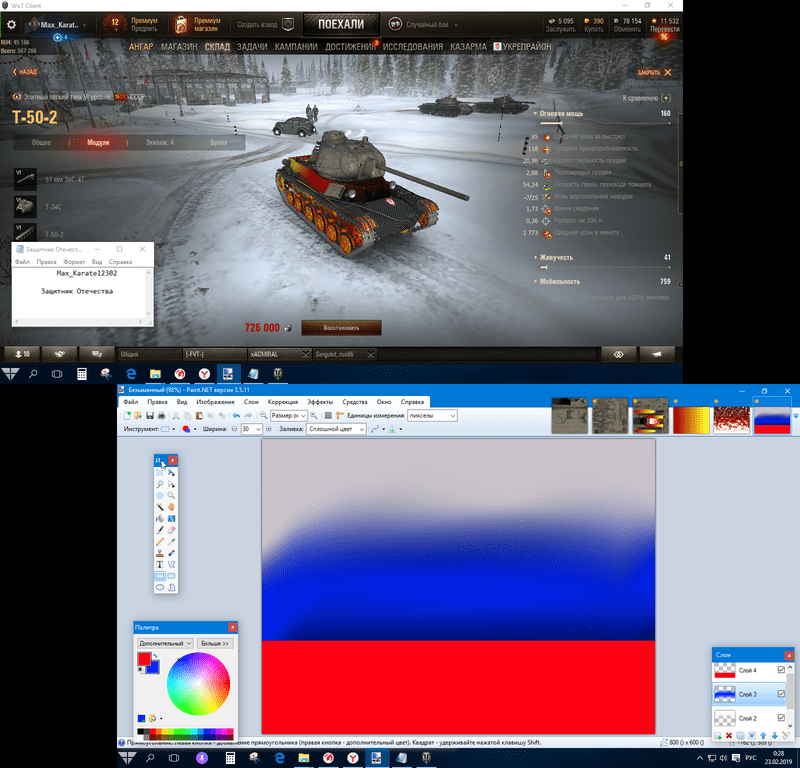
Task: Select the Rectangle Select tool in Paint.NET toolbox
Action: (160, 472)
